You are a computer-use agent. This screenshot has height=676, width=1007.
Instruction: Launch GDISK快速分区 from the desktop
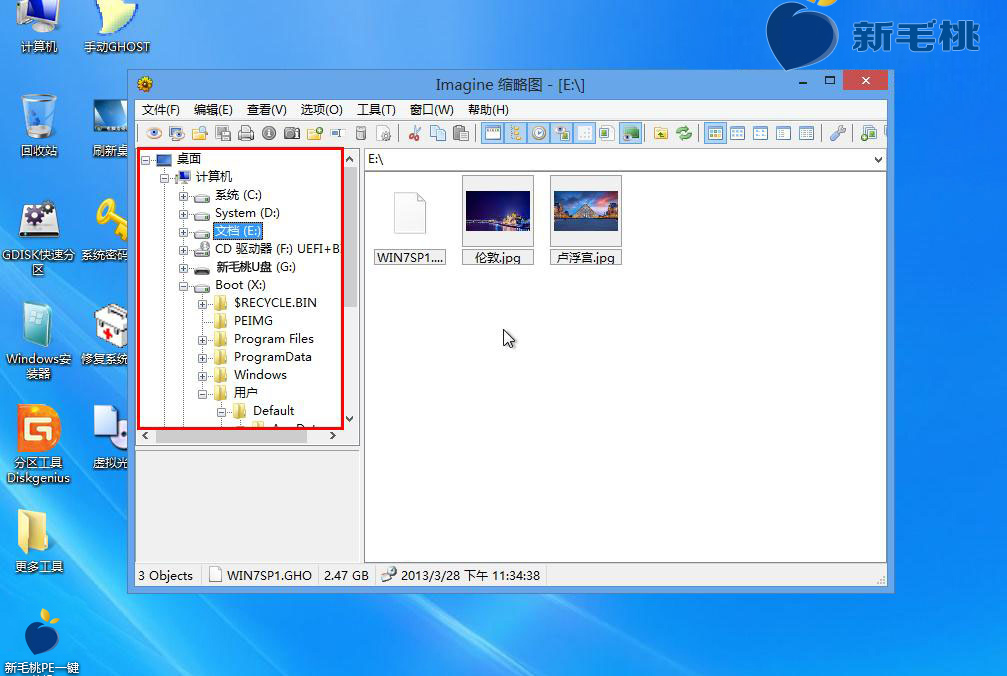(39, 239)
